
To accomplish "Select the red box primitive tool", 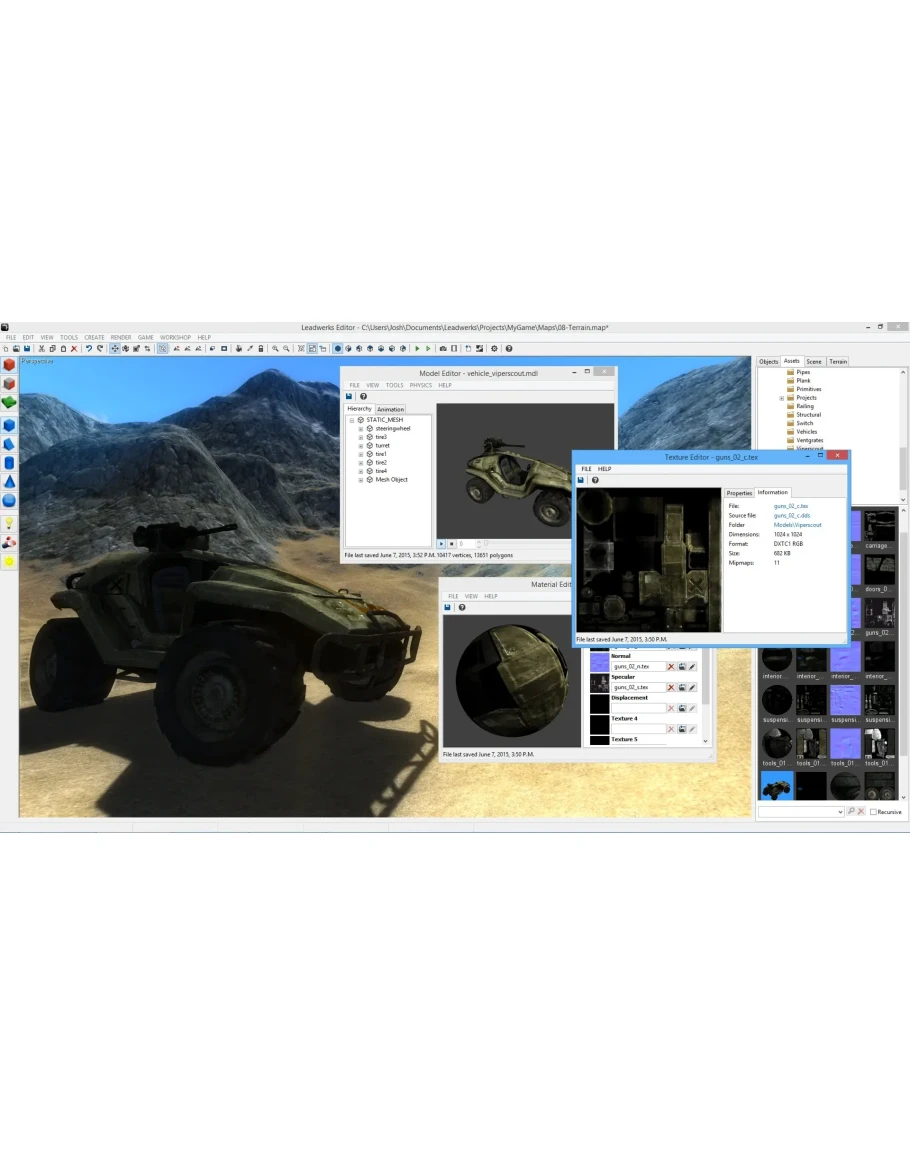I will (x=9, y=365).
